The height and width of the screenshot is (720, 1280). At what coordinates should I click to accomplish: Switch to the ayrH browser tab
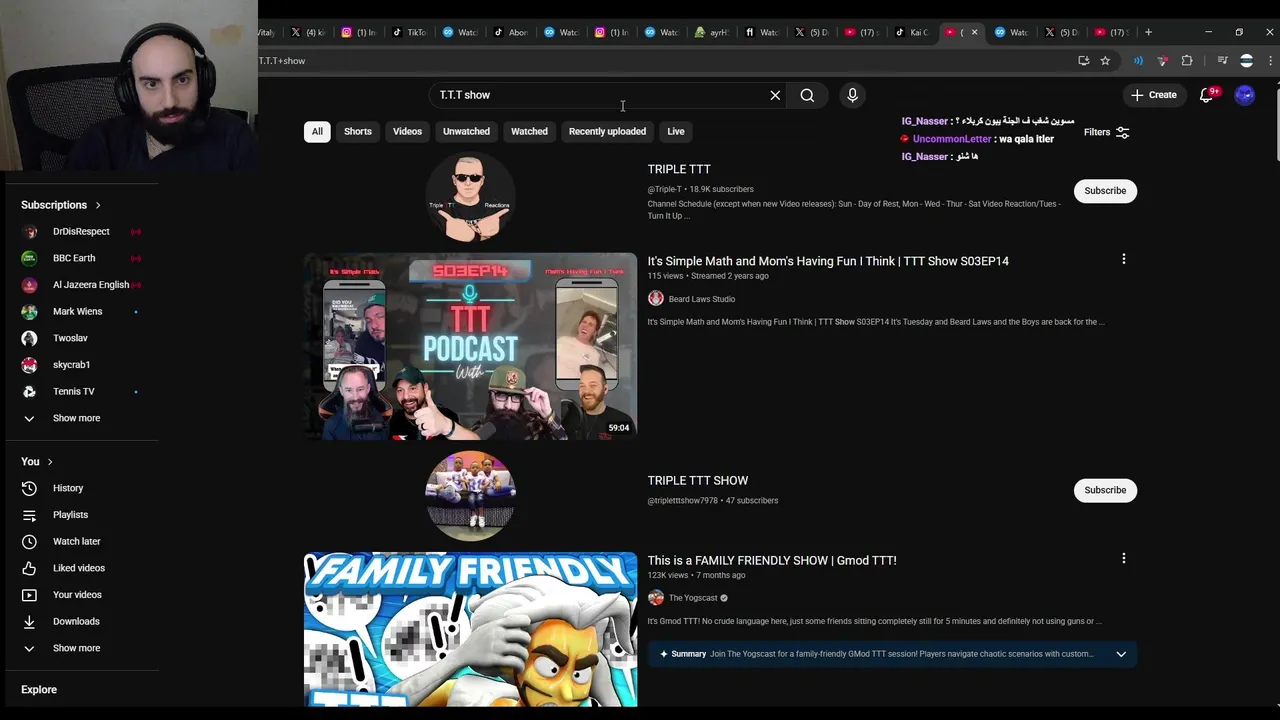pyautogui.click(x=713, y=32)
